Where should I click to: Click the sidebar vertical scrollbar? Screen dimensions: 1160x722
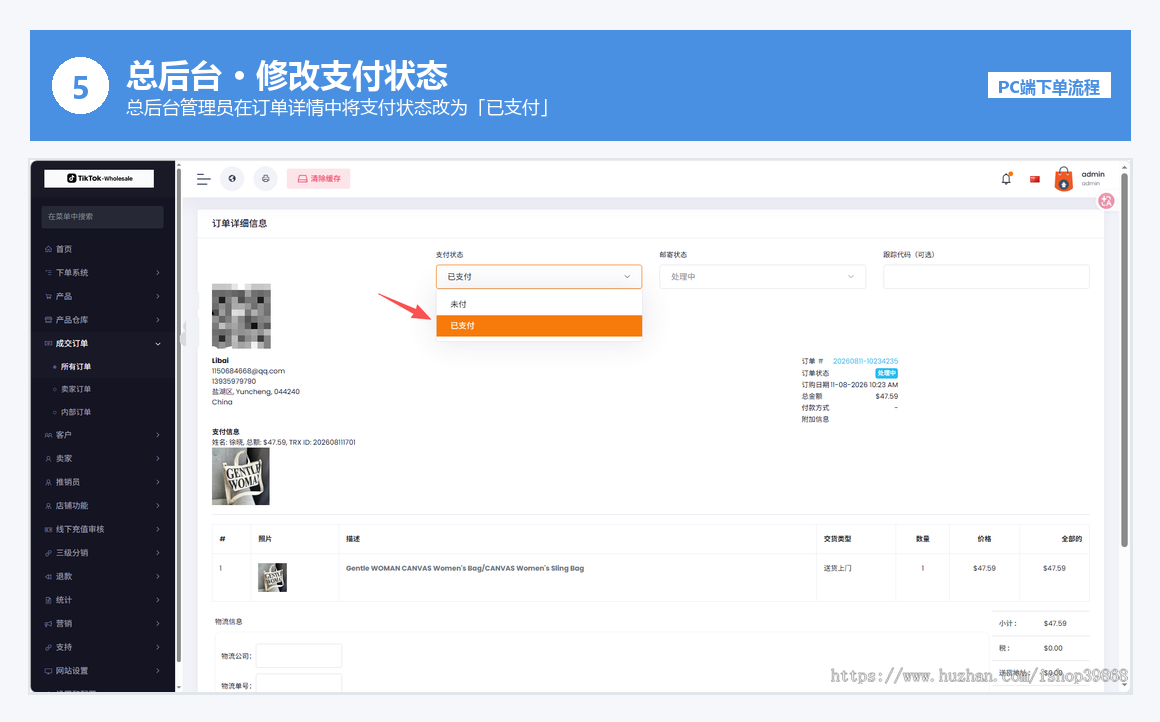[x=178, y=414]
